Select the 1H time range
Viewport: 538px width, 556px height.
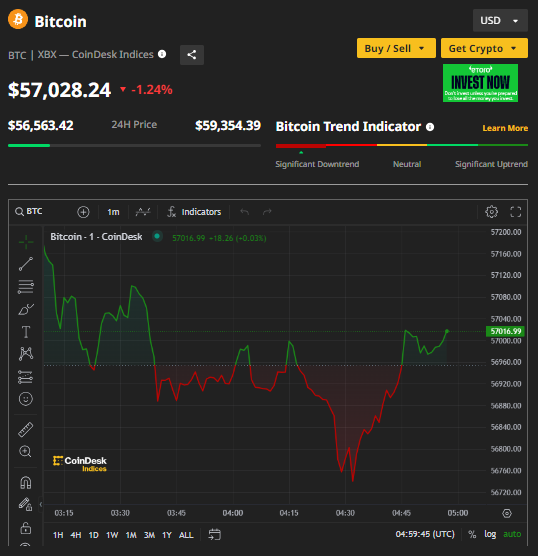(58, 535)
